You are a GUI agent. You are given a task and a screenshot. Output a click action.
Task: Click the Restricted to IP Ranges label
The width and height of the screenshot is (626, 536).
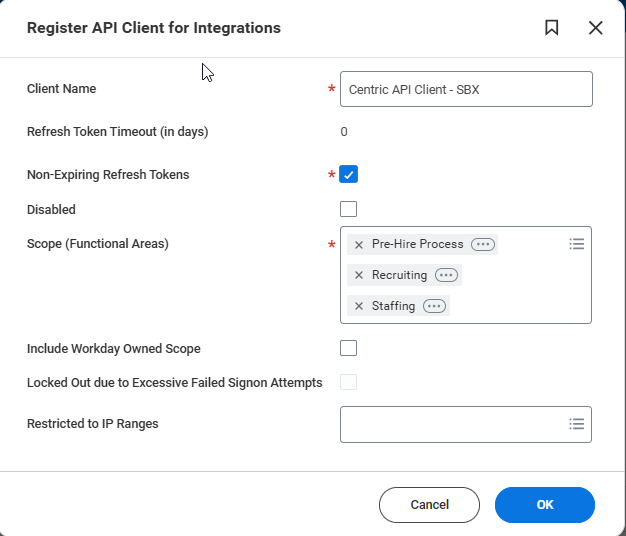pyautogui.click(x=93, y=424)
